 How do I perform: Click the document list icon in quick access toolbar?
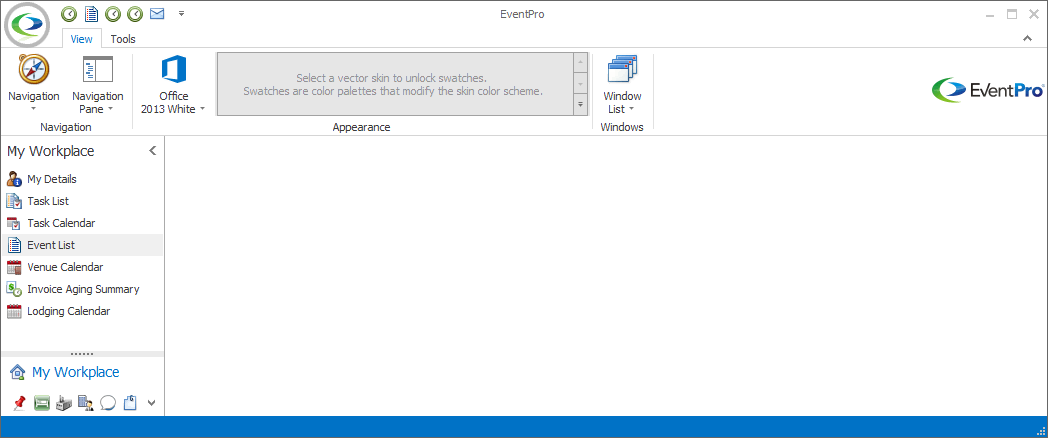point(92,13)
